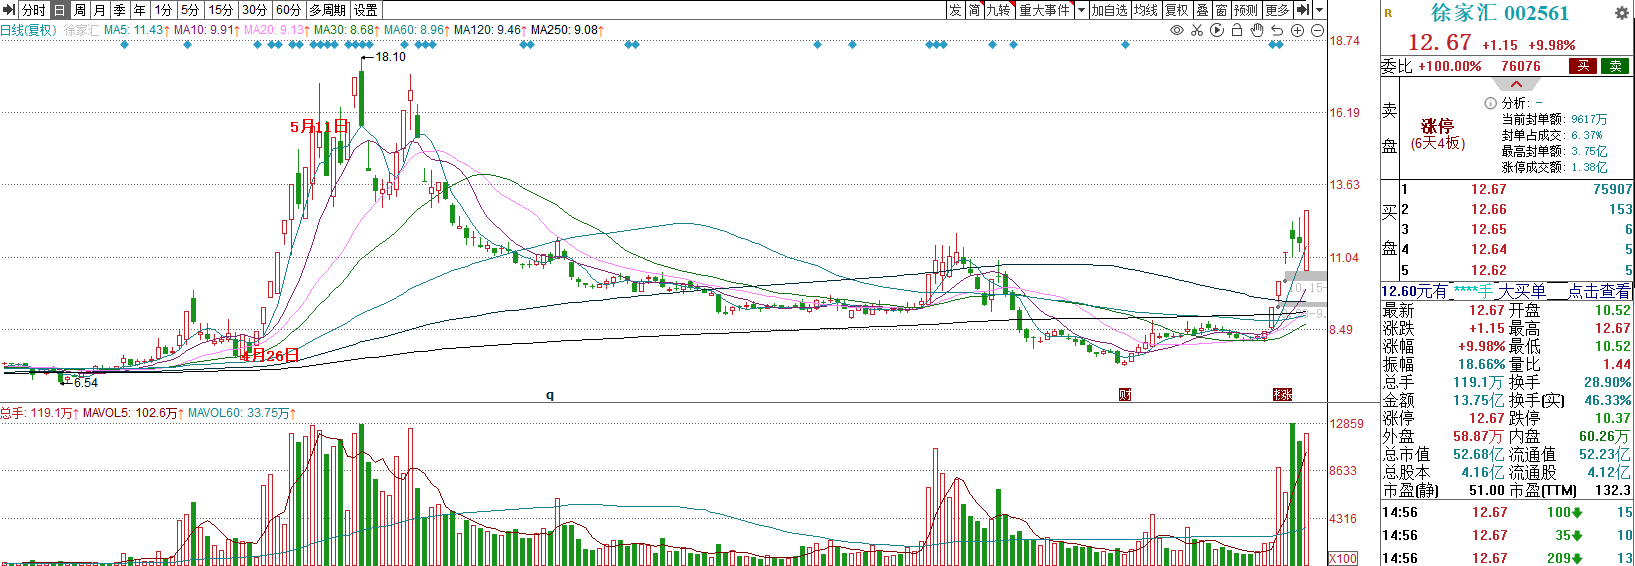Screen dimensions: 1635x566
Task: Open the 多周期 multi-period view
Action: point(327,10)
